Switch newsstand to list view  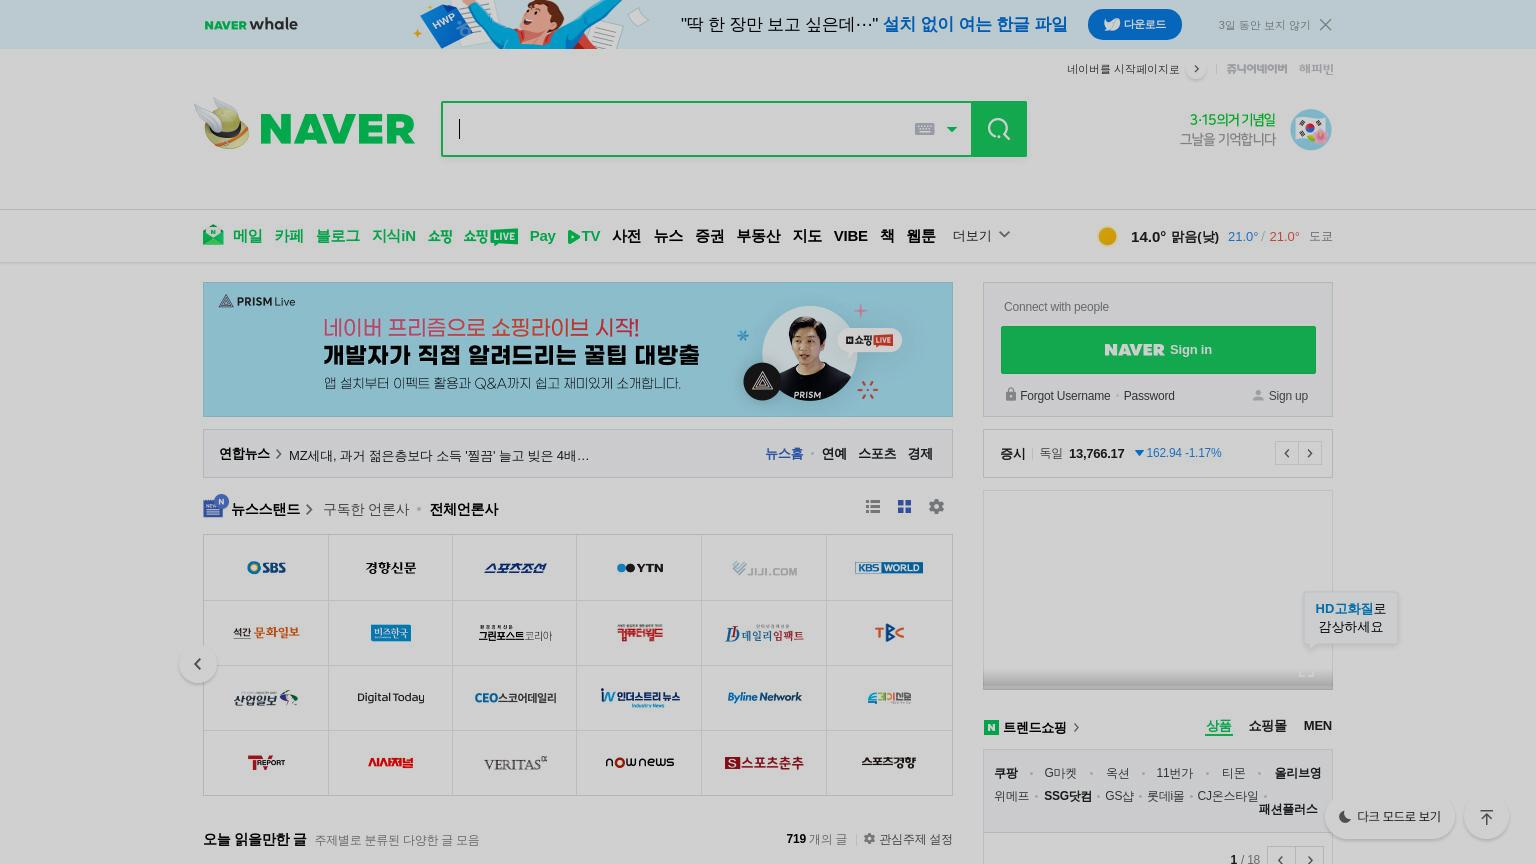(873, 507)
